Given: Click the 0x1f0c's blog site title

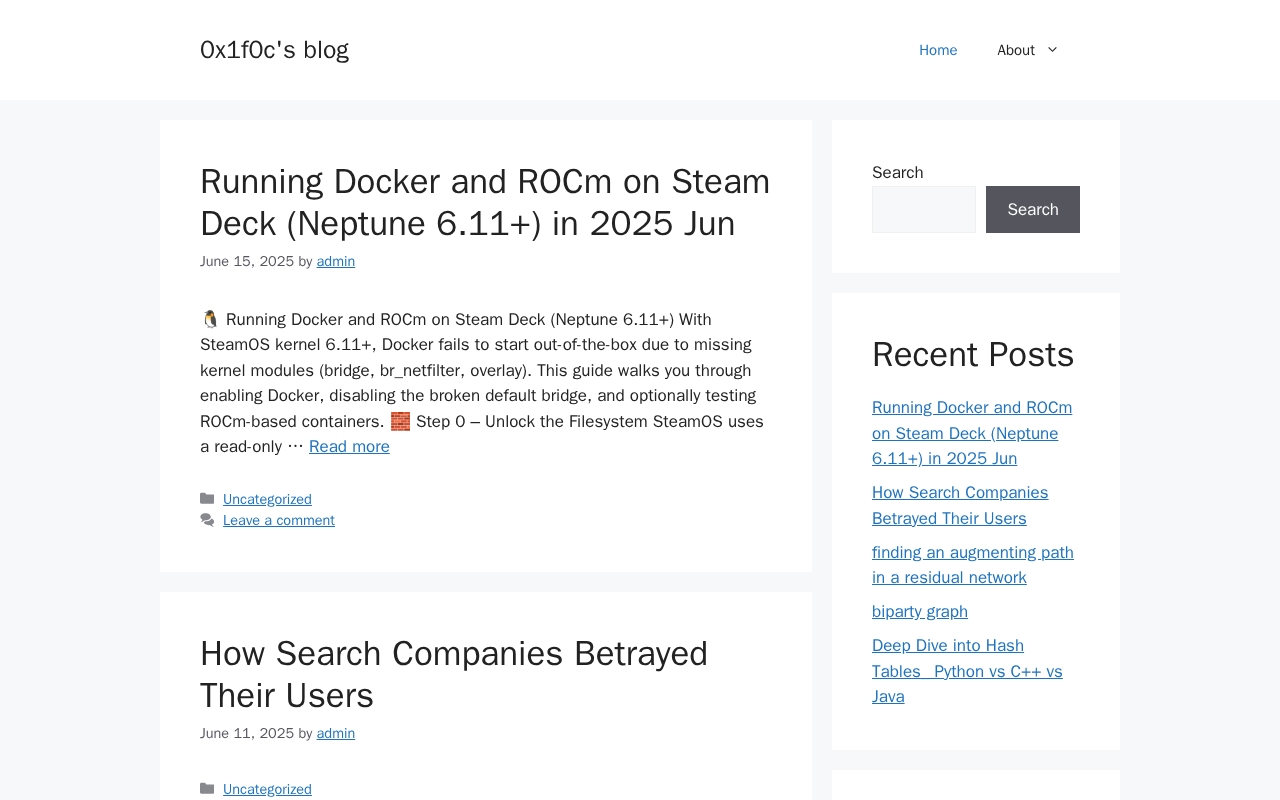Looking at the screenshot, I should (274, 49).
